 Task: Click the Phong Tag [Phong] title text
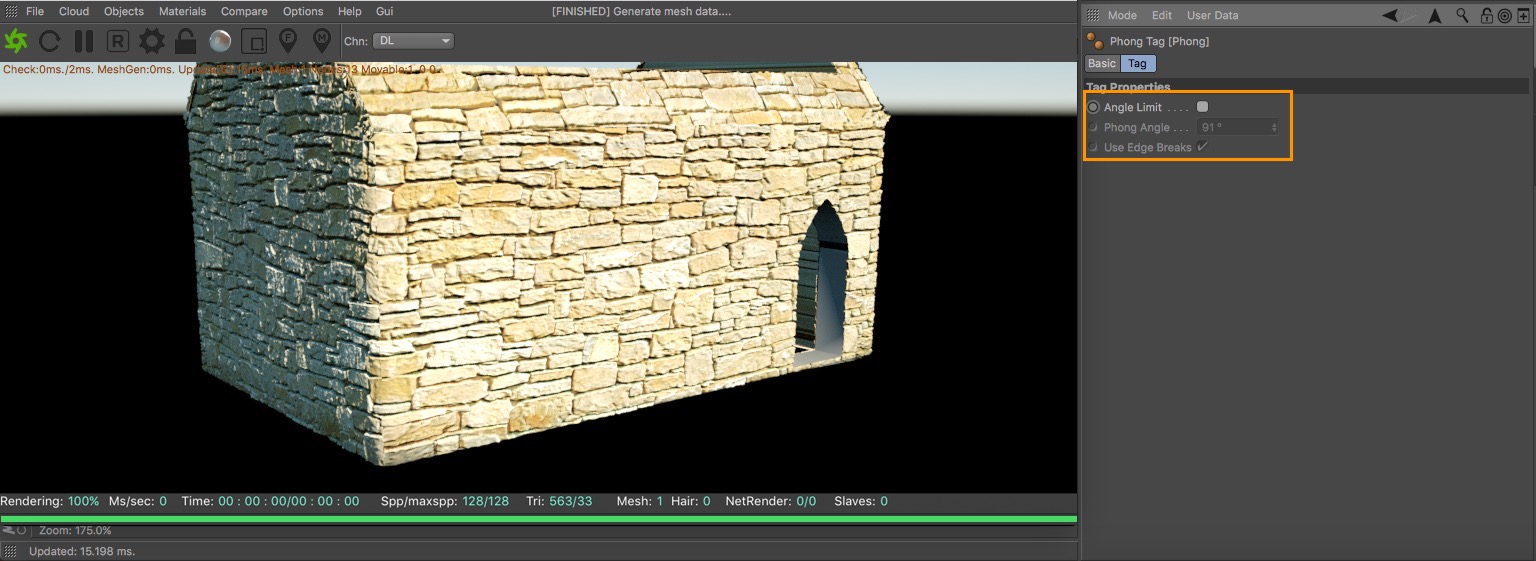pyautogui.click(x=1159, y=41)
